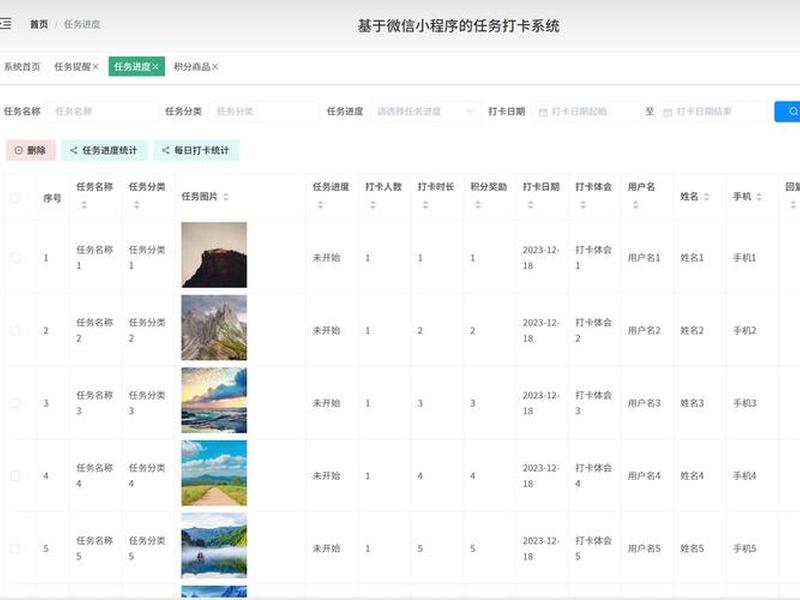Image resolution: width=800 pixels, height=600 pixels.
Task: Sort by 姓名 column
Action: point(707,196)
